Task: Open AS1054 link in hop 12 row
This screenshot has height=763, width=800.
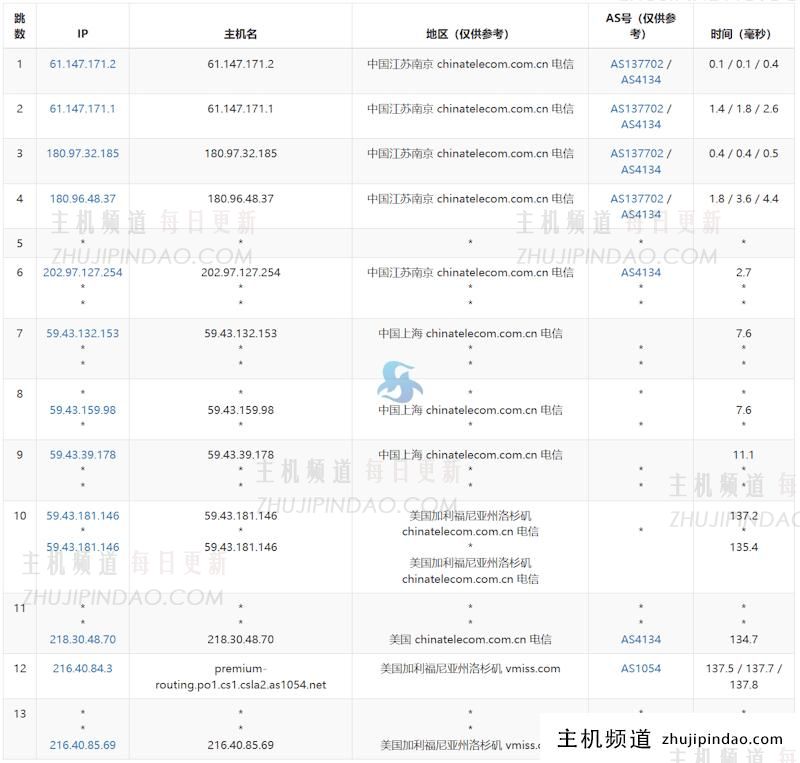Action: pyautogui.click(x=641, y=669)
